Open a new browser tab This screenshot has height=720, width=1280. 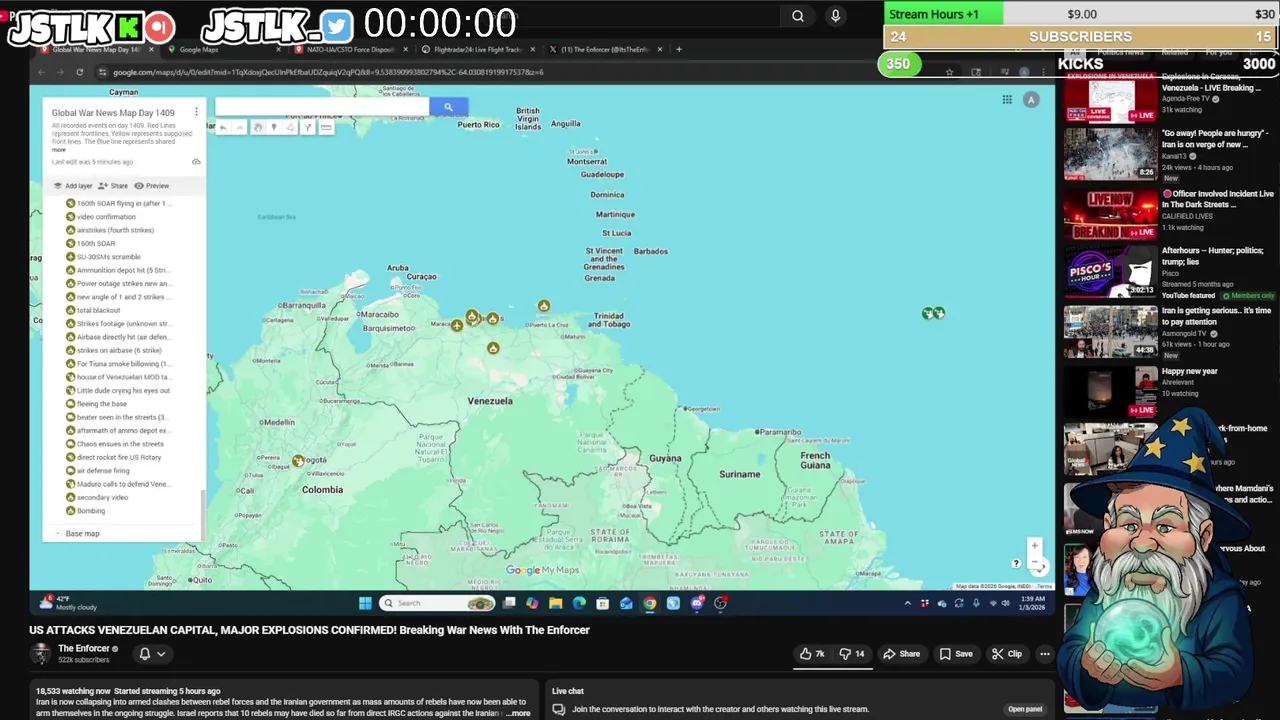679,49
